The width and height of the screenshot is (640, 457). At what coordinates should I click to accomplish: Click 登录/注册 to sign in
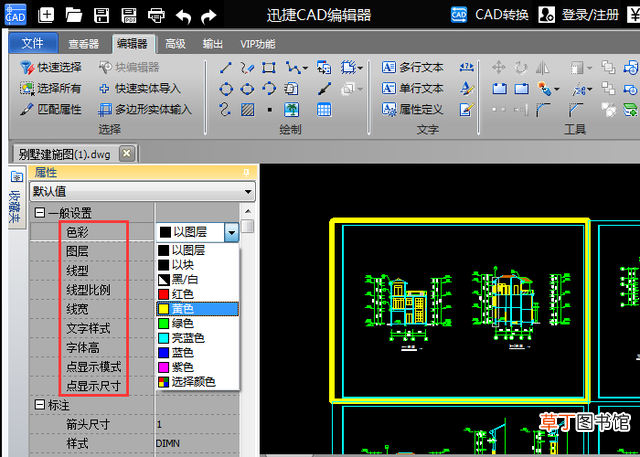coord(578,15)
